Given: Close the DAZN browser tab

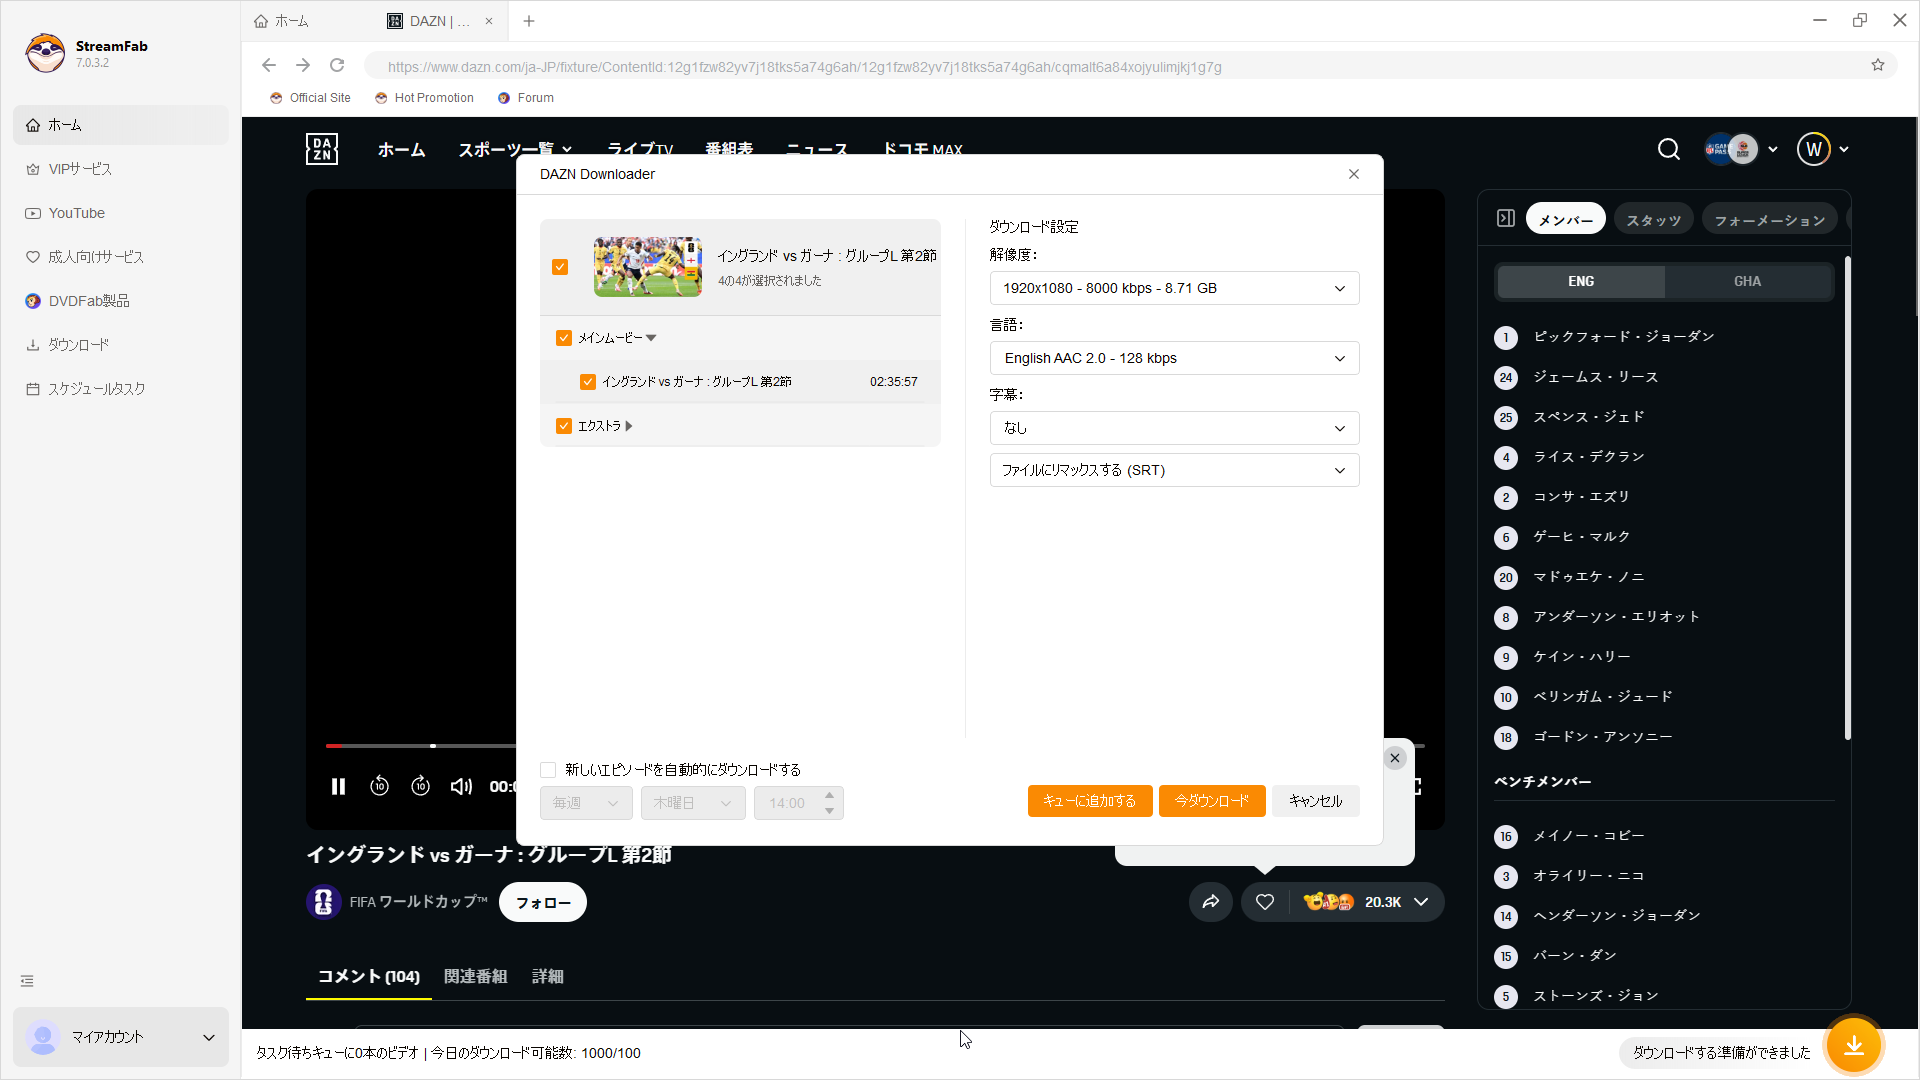Looking at the screenshot, I should tap(489, 21).
